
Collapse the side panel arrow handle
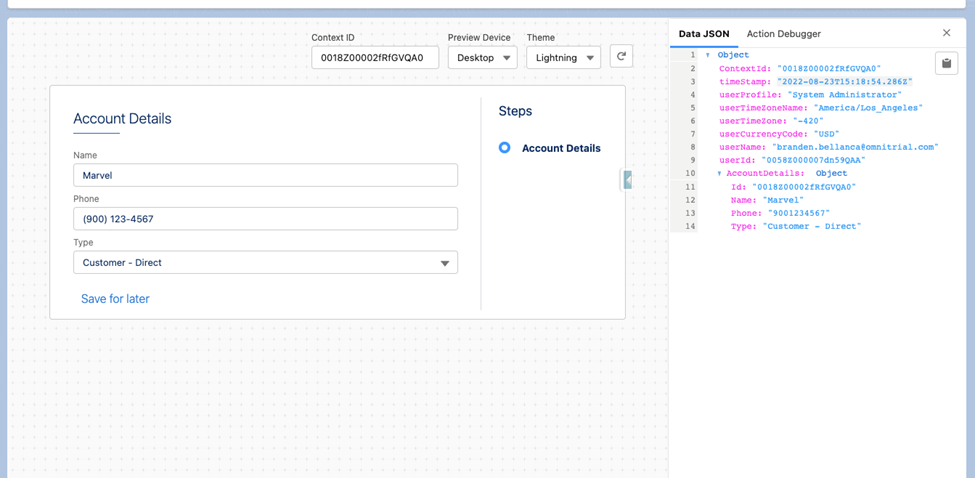(627, 180)
